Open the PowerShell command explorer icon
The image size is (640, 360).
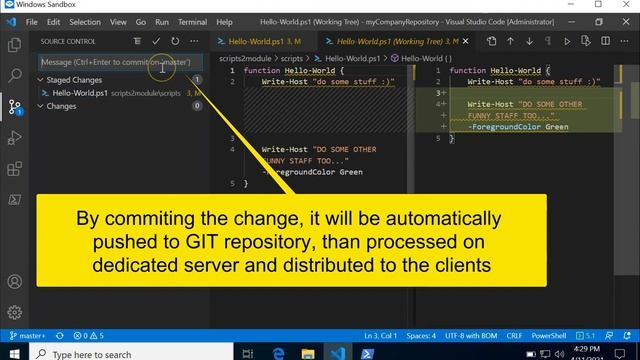pyautogui.click(x=15, y=200)
